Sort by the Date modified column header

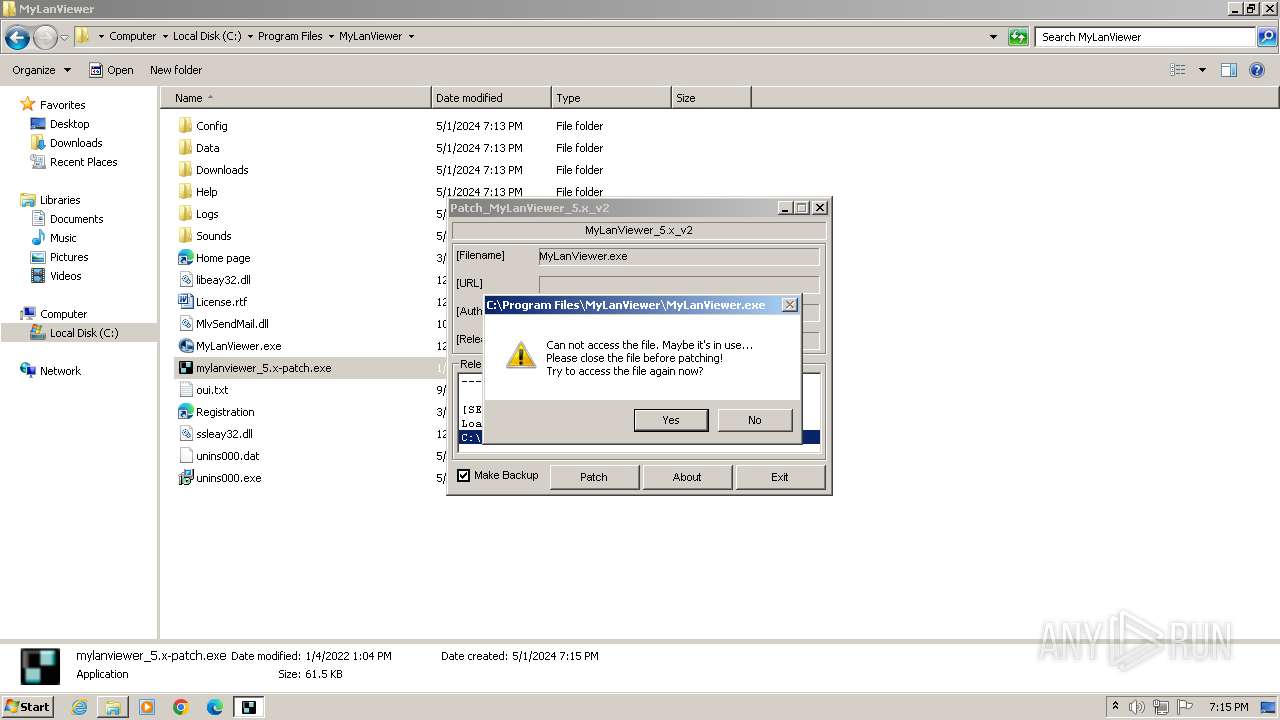[491, 98]
